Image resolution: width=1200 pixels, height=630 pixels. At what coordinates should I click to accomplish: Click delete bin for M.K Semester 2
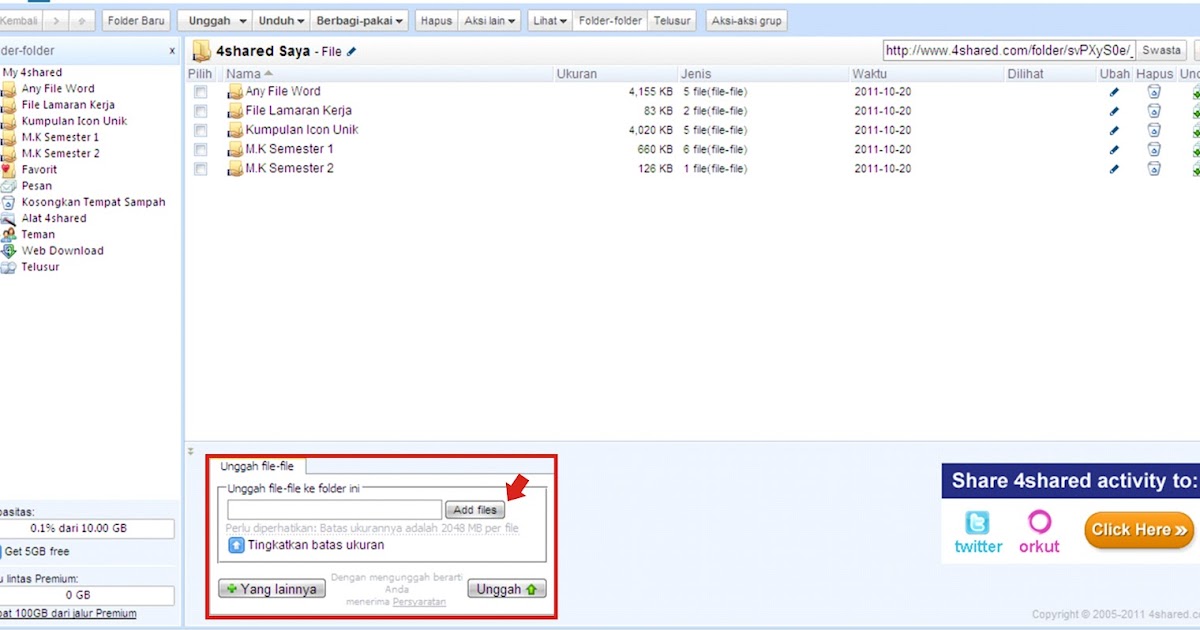pos(1154,169)
